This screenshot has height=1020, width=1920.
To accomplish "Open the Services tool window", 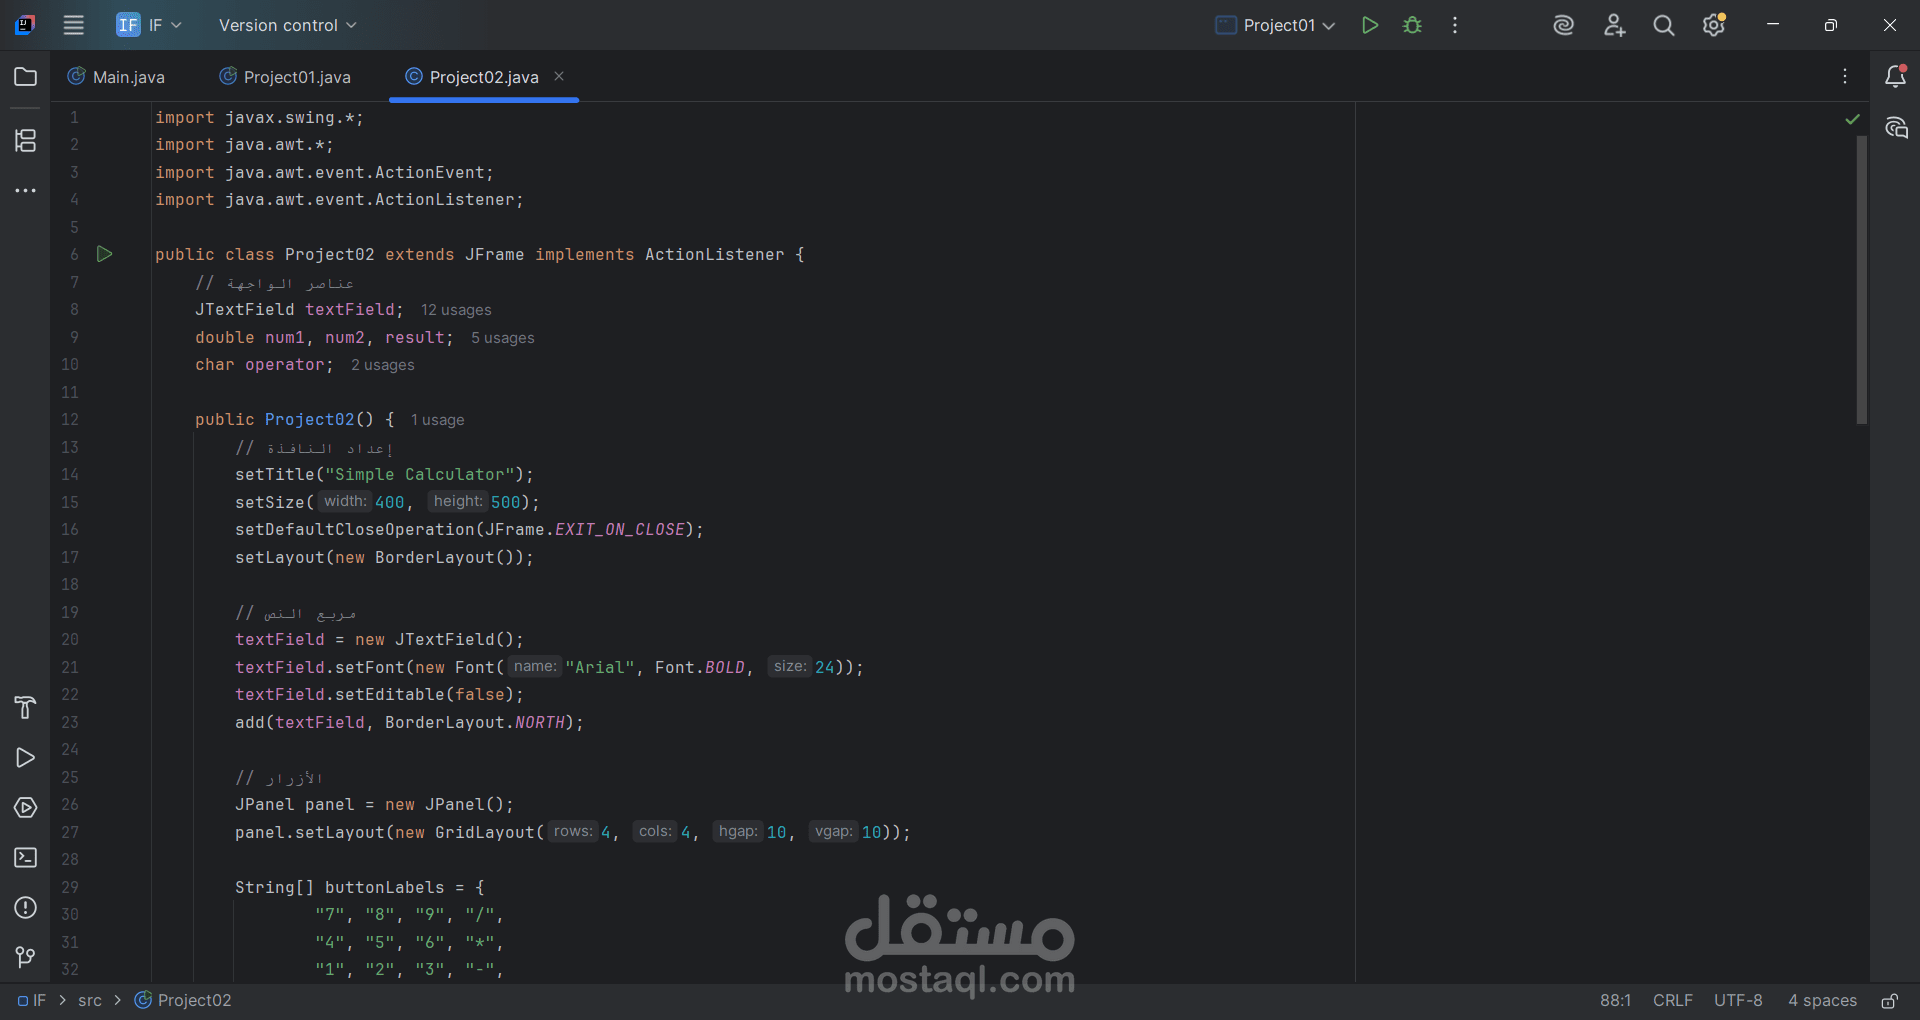I will [26, 808].
